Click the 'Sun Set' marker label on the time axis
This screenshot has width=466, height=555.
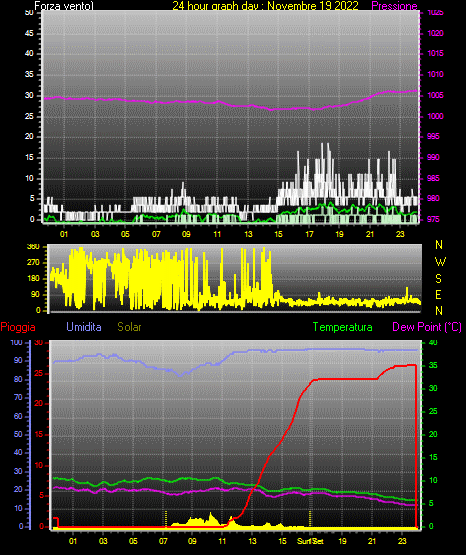(310, 541)
